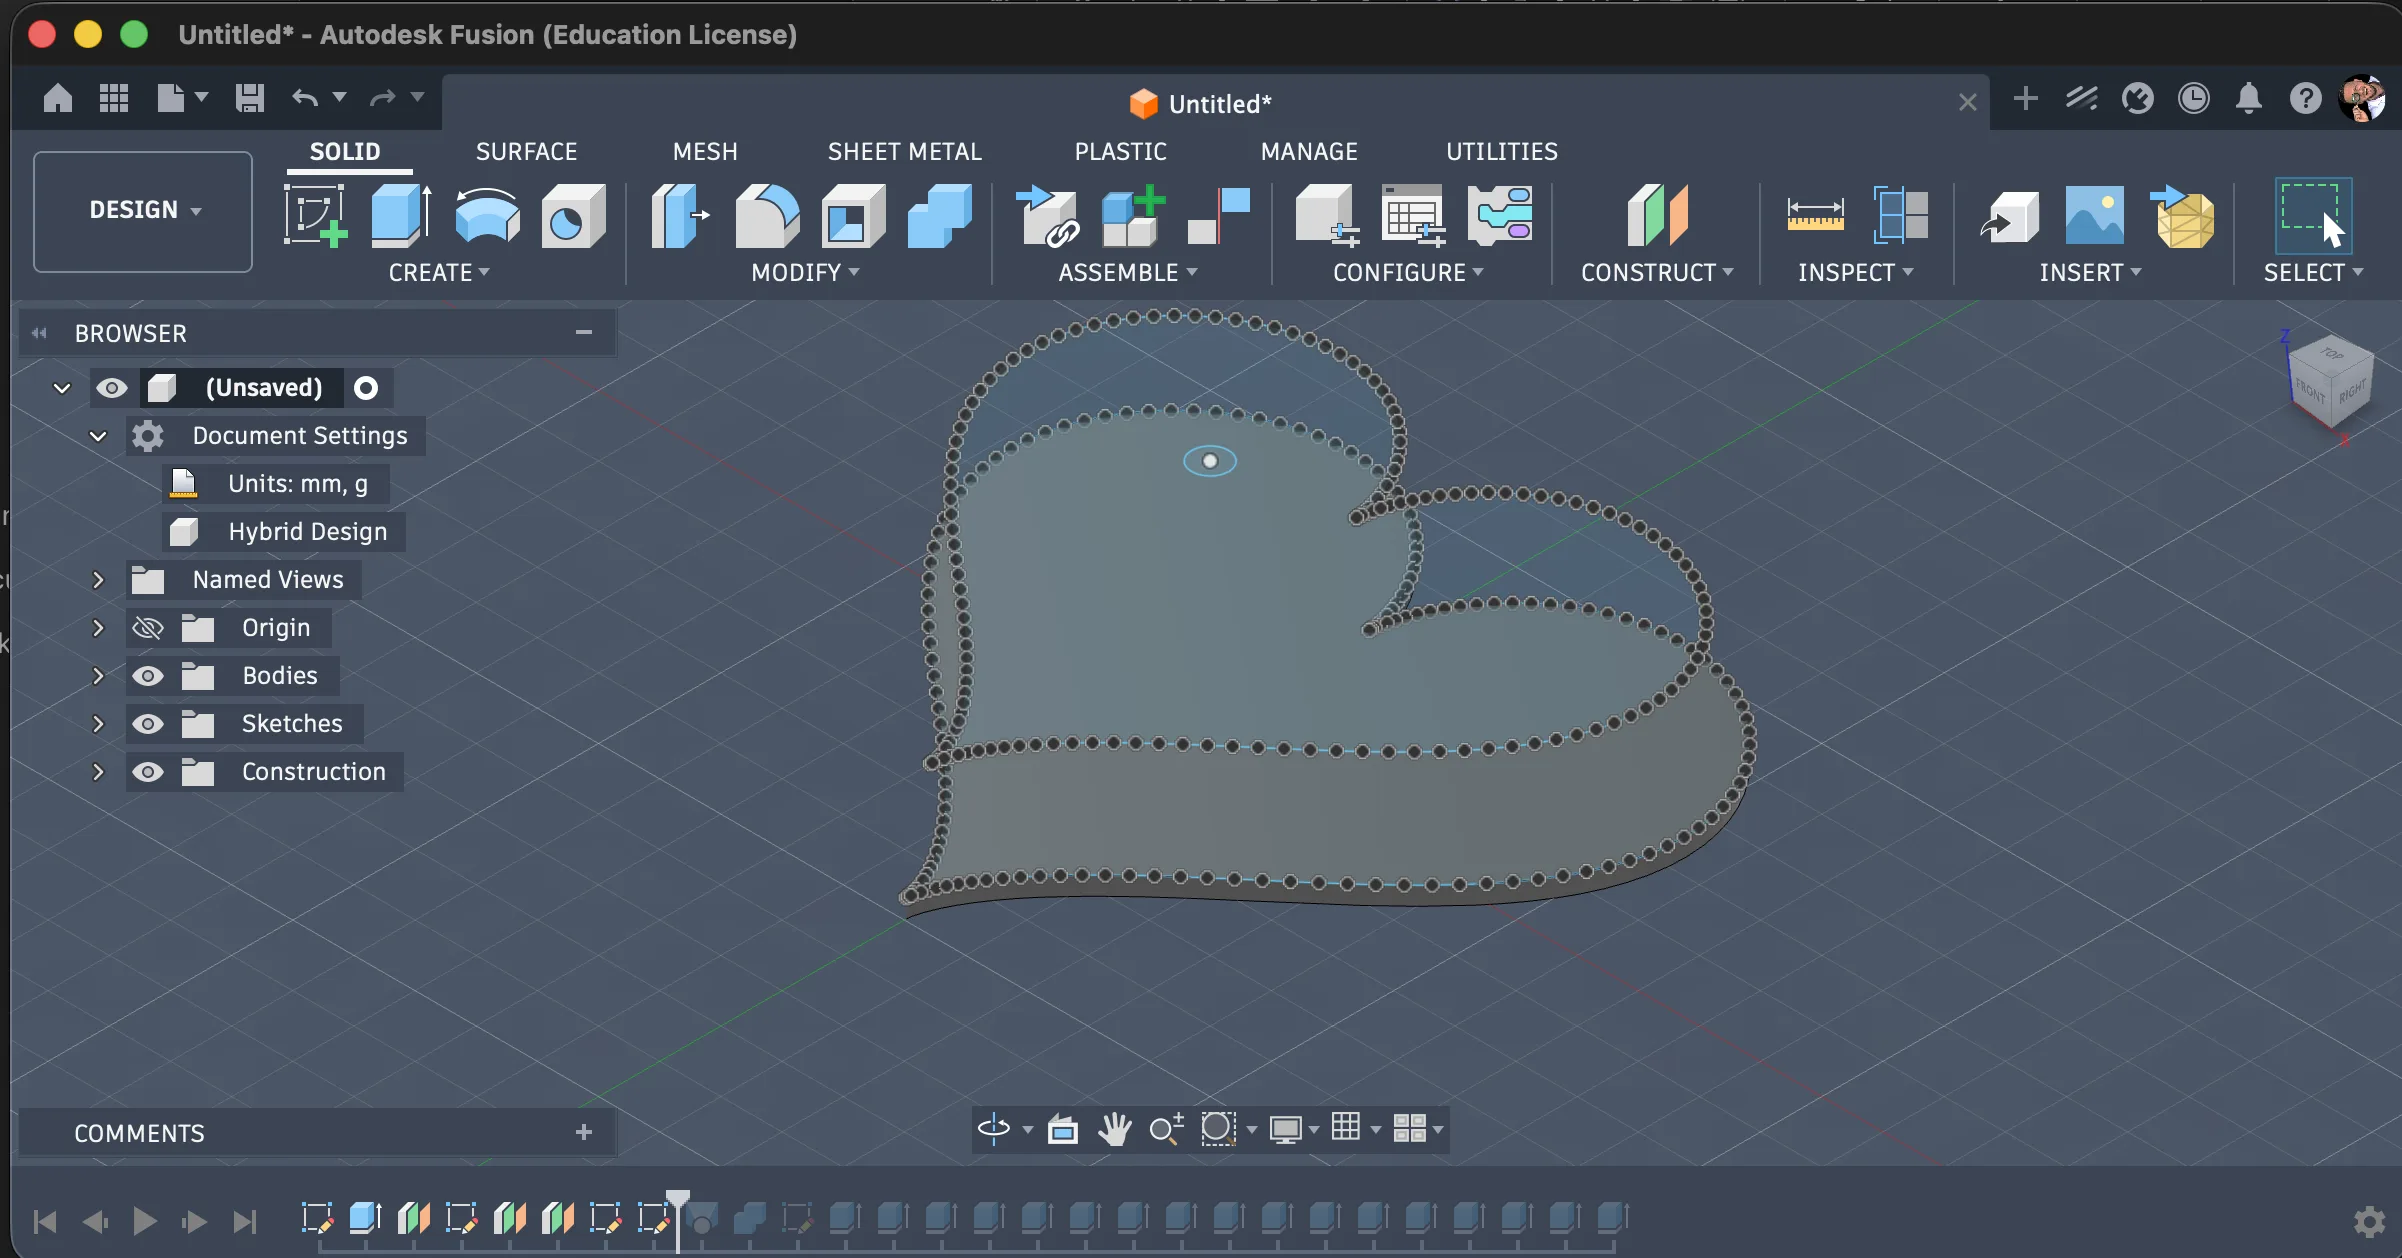Screen dimensions: 2402x1258
Task: Select the Insert Mesh tool
Action: 2181,215
